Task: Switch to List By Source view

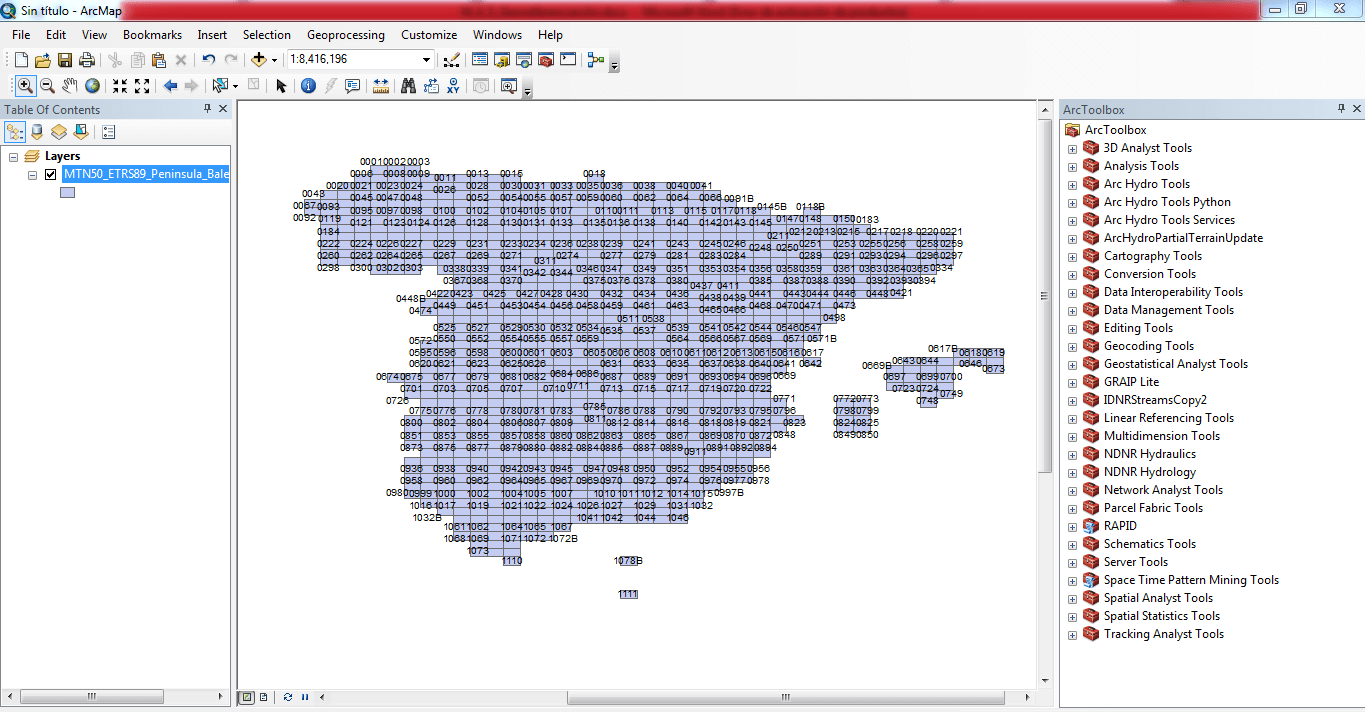Action: (x=37, y=131)
